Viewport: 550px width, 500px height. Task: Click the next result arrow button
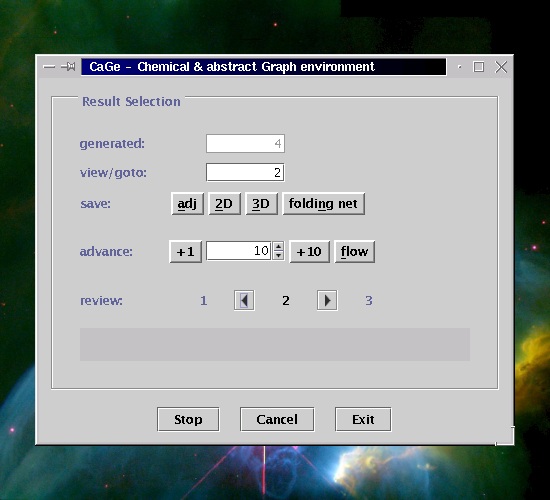click(327, 300)
